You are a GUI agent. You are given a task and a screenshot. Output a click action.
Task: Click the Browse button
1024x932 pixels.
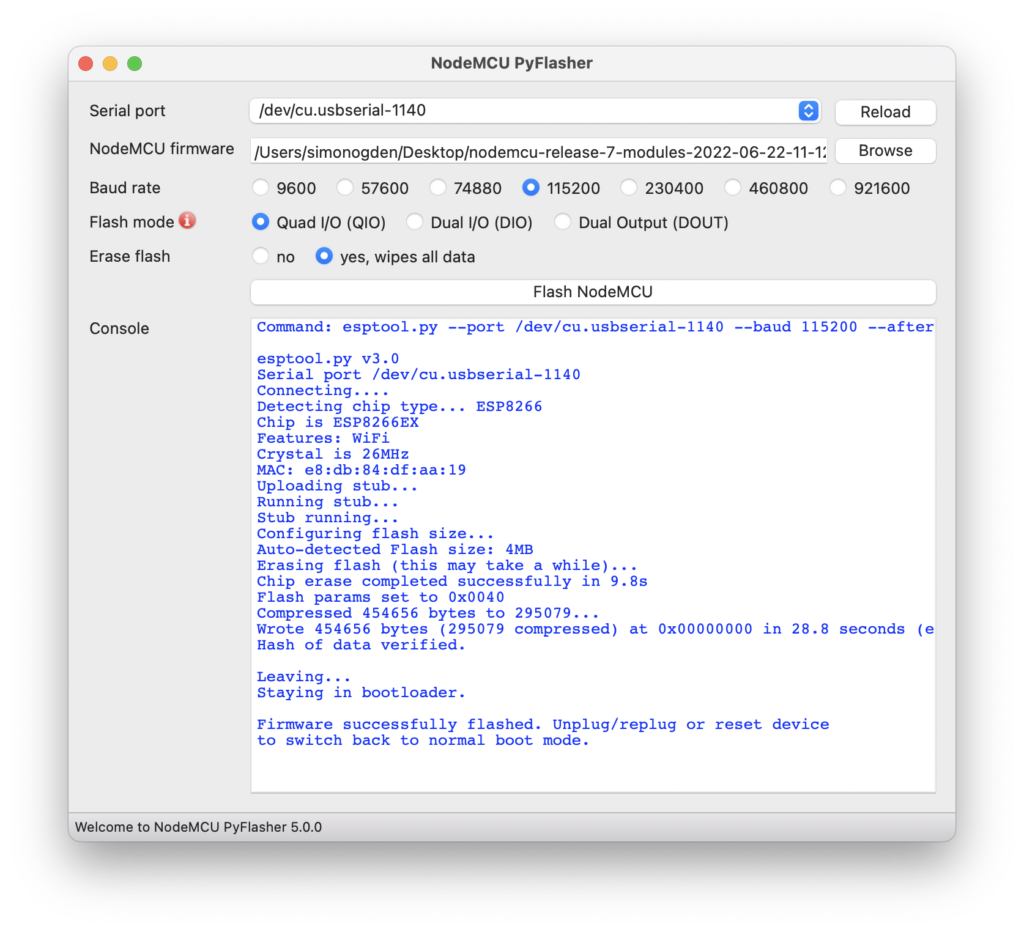tap(885, 151)
